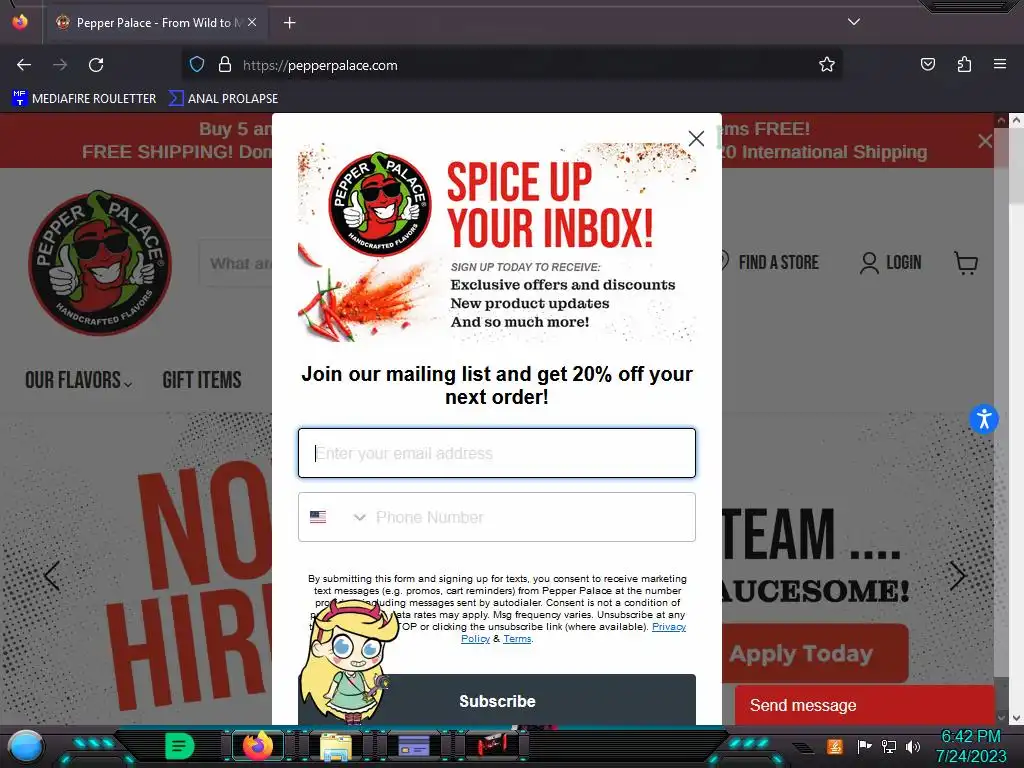Reload the Pepper Palace page
Screen dimensions: 1024x768
point(96,65)
